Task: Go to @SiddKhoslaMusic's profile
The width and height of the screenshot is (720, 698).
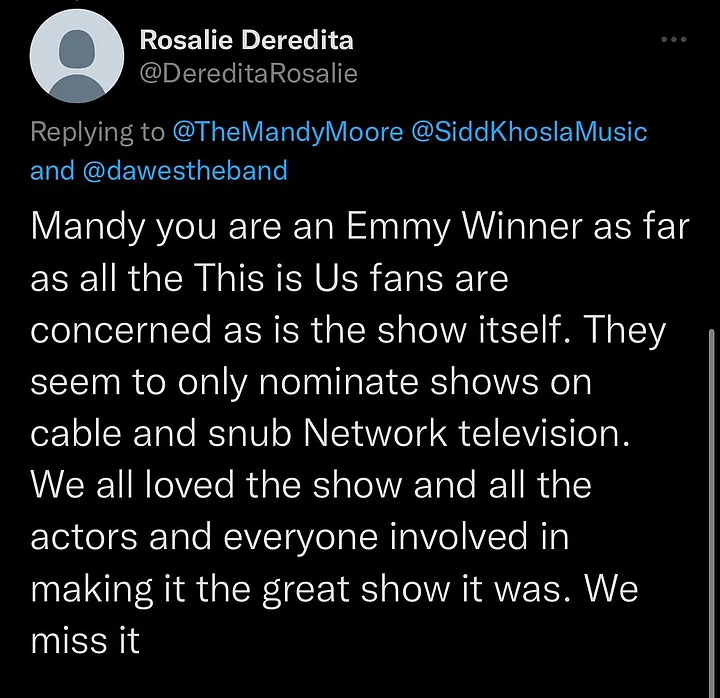Action: [529, 132]
